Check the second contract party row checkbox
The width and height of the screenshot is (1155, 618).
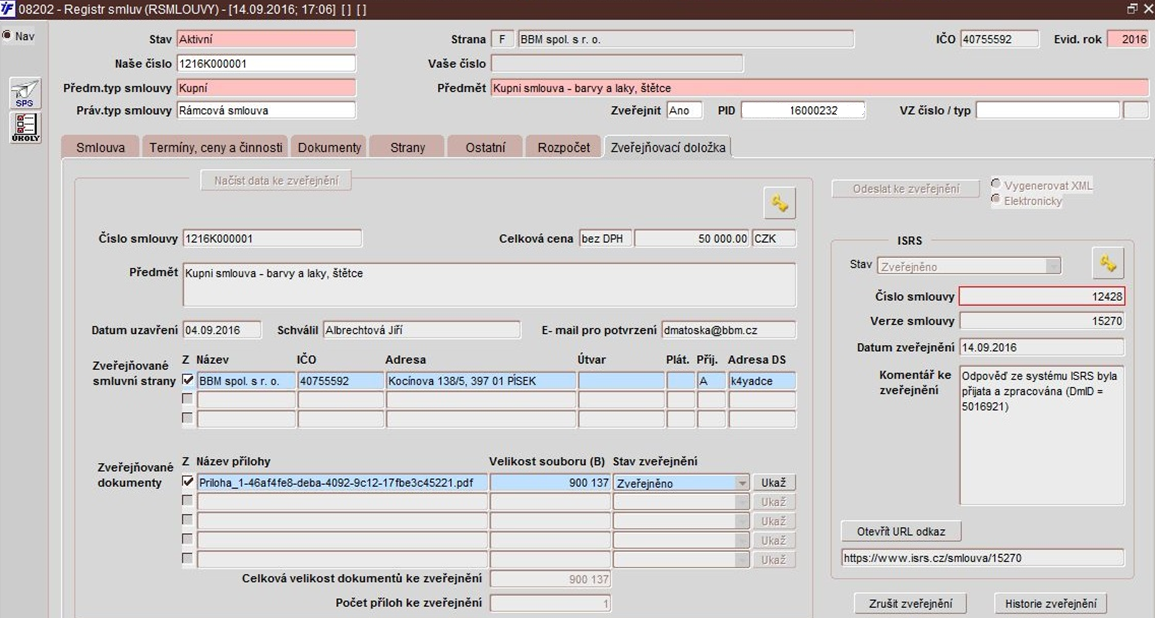(x=187, y=399)
